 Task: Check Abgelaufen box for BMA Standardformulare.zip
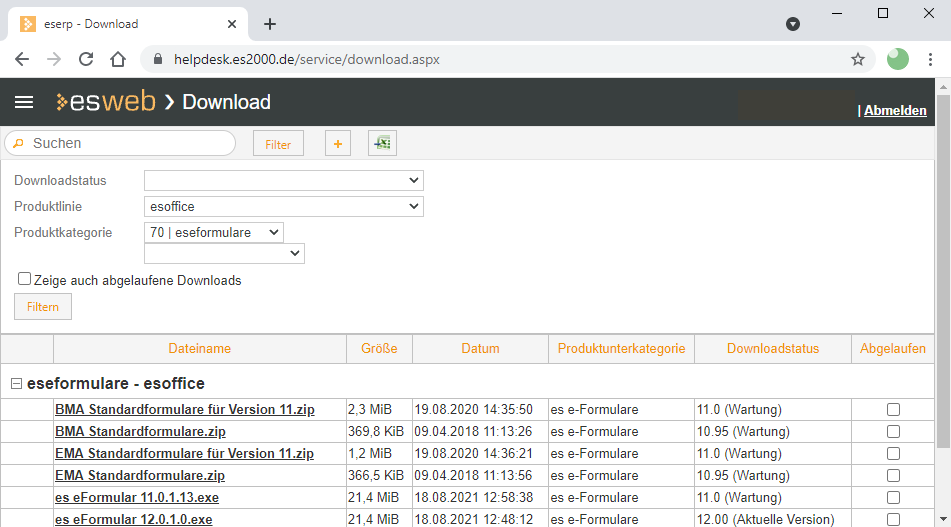coord(893,432)
